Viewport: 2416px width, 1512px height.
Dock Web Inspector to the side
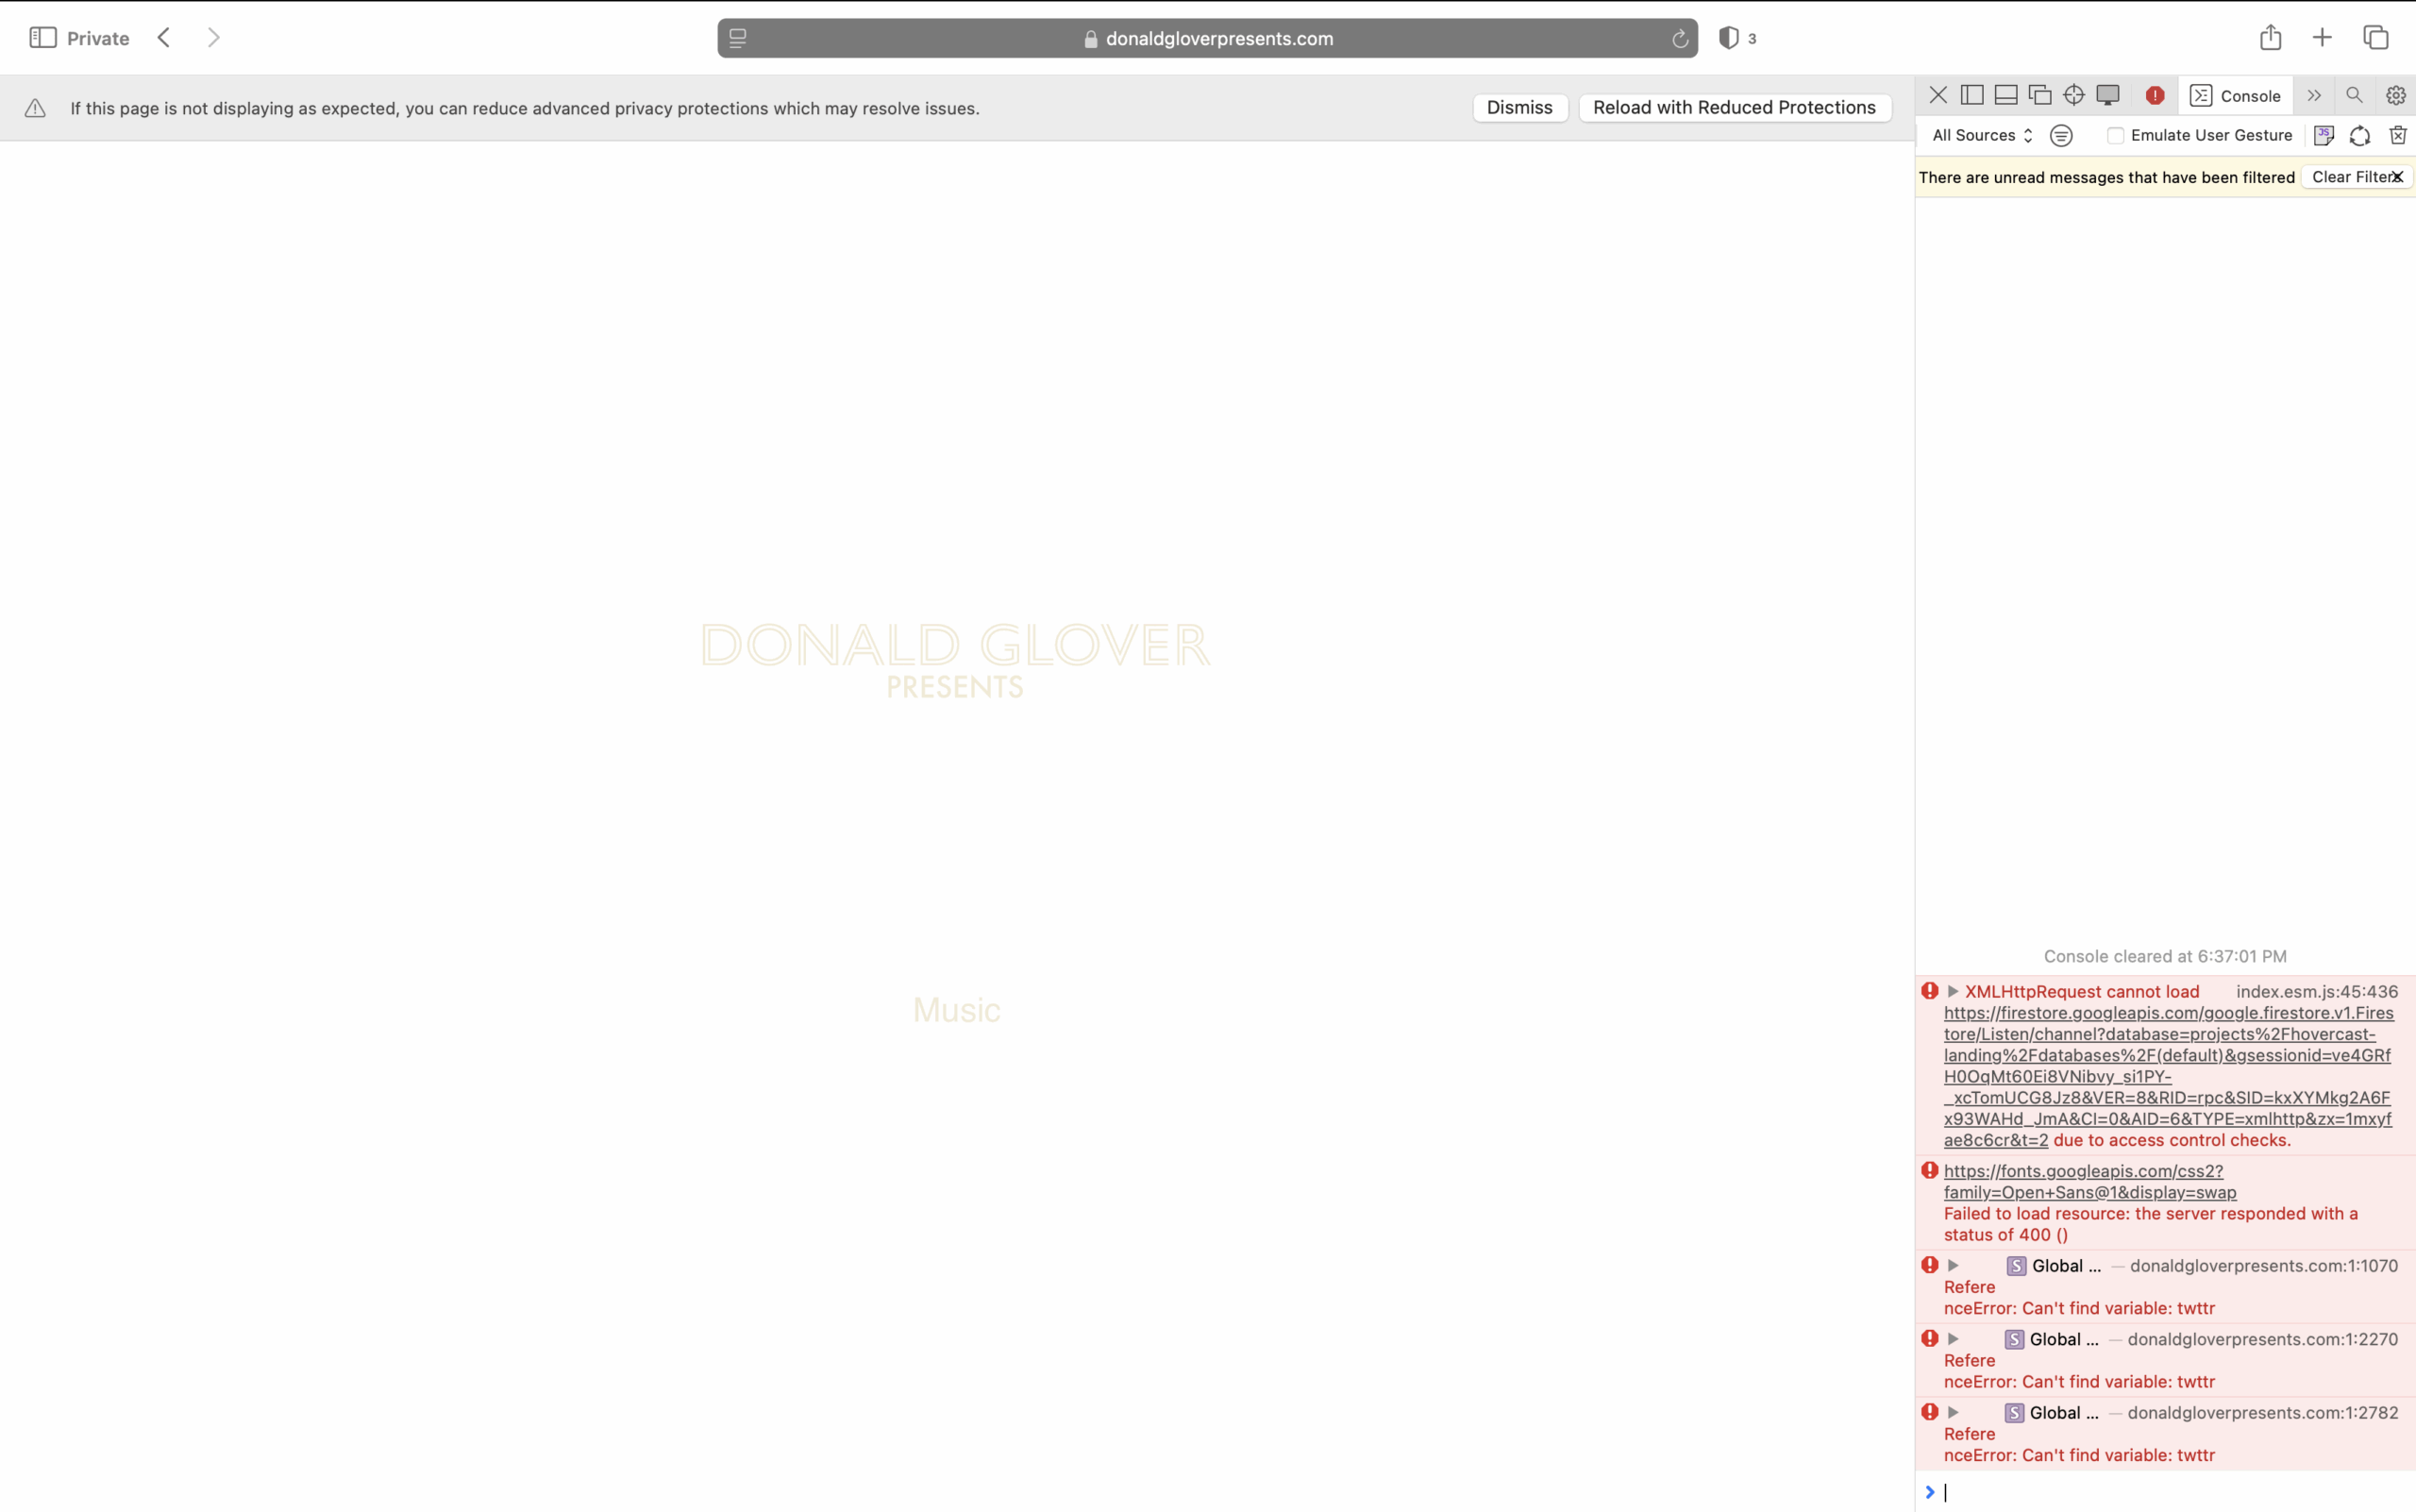tap(1972, 95)
